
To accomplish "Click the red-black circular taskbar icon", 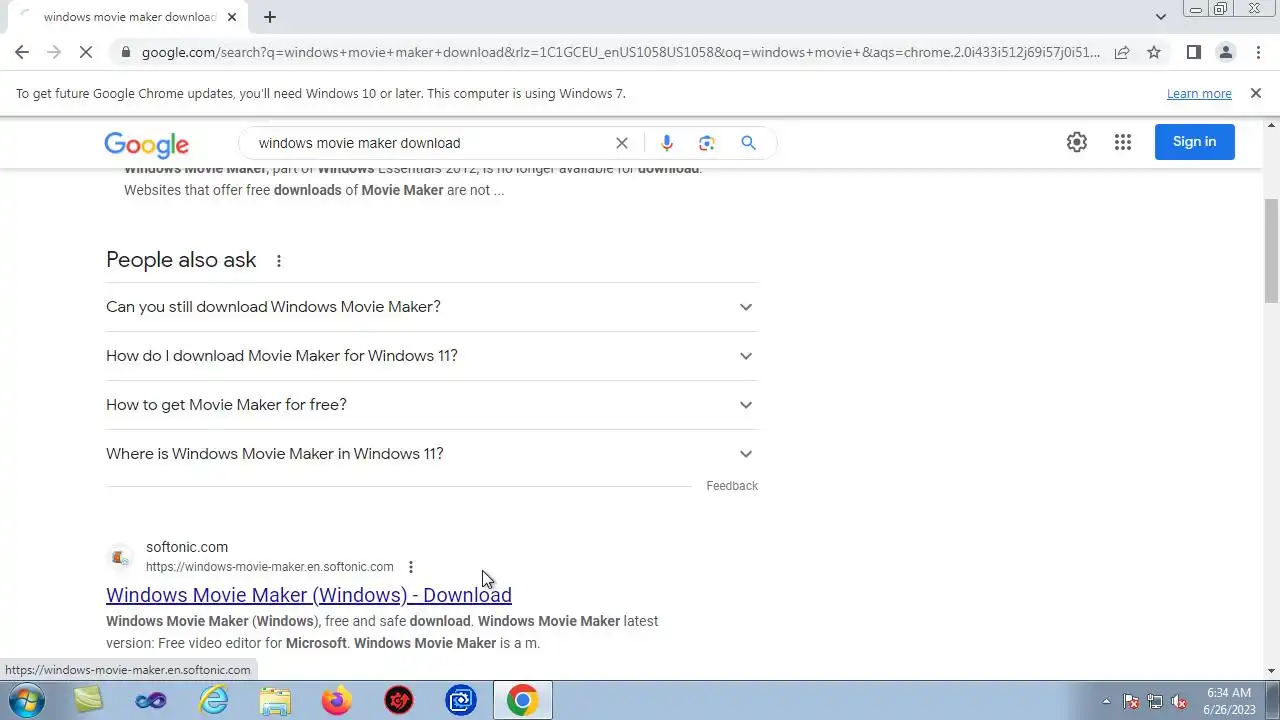I will coord(399,701).
